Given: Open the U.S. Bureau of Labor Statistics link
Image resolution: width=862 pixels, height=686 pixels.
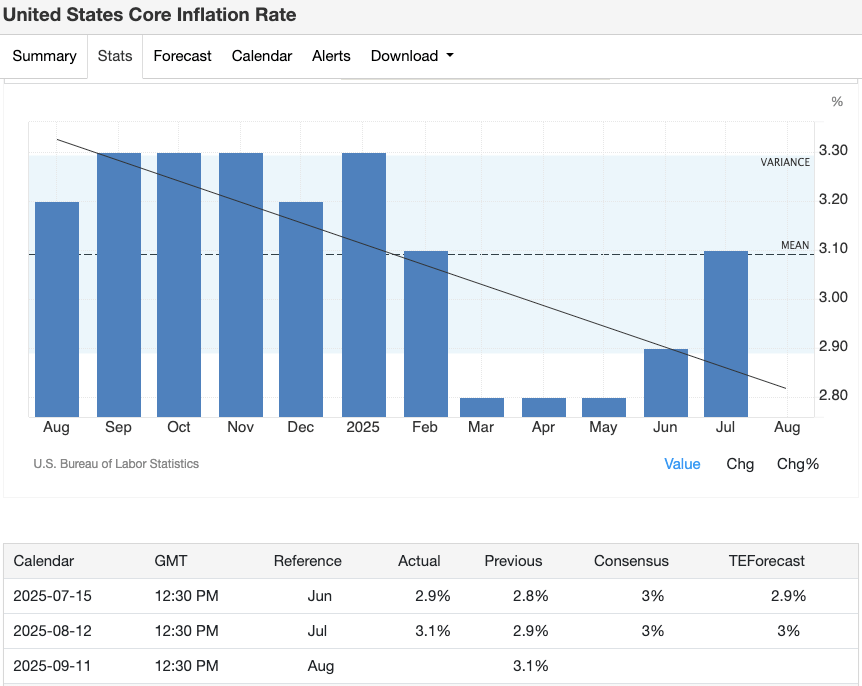Looking at the screenshot, I should coord(116,464).
